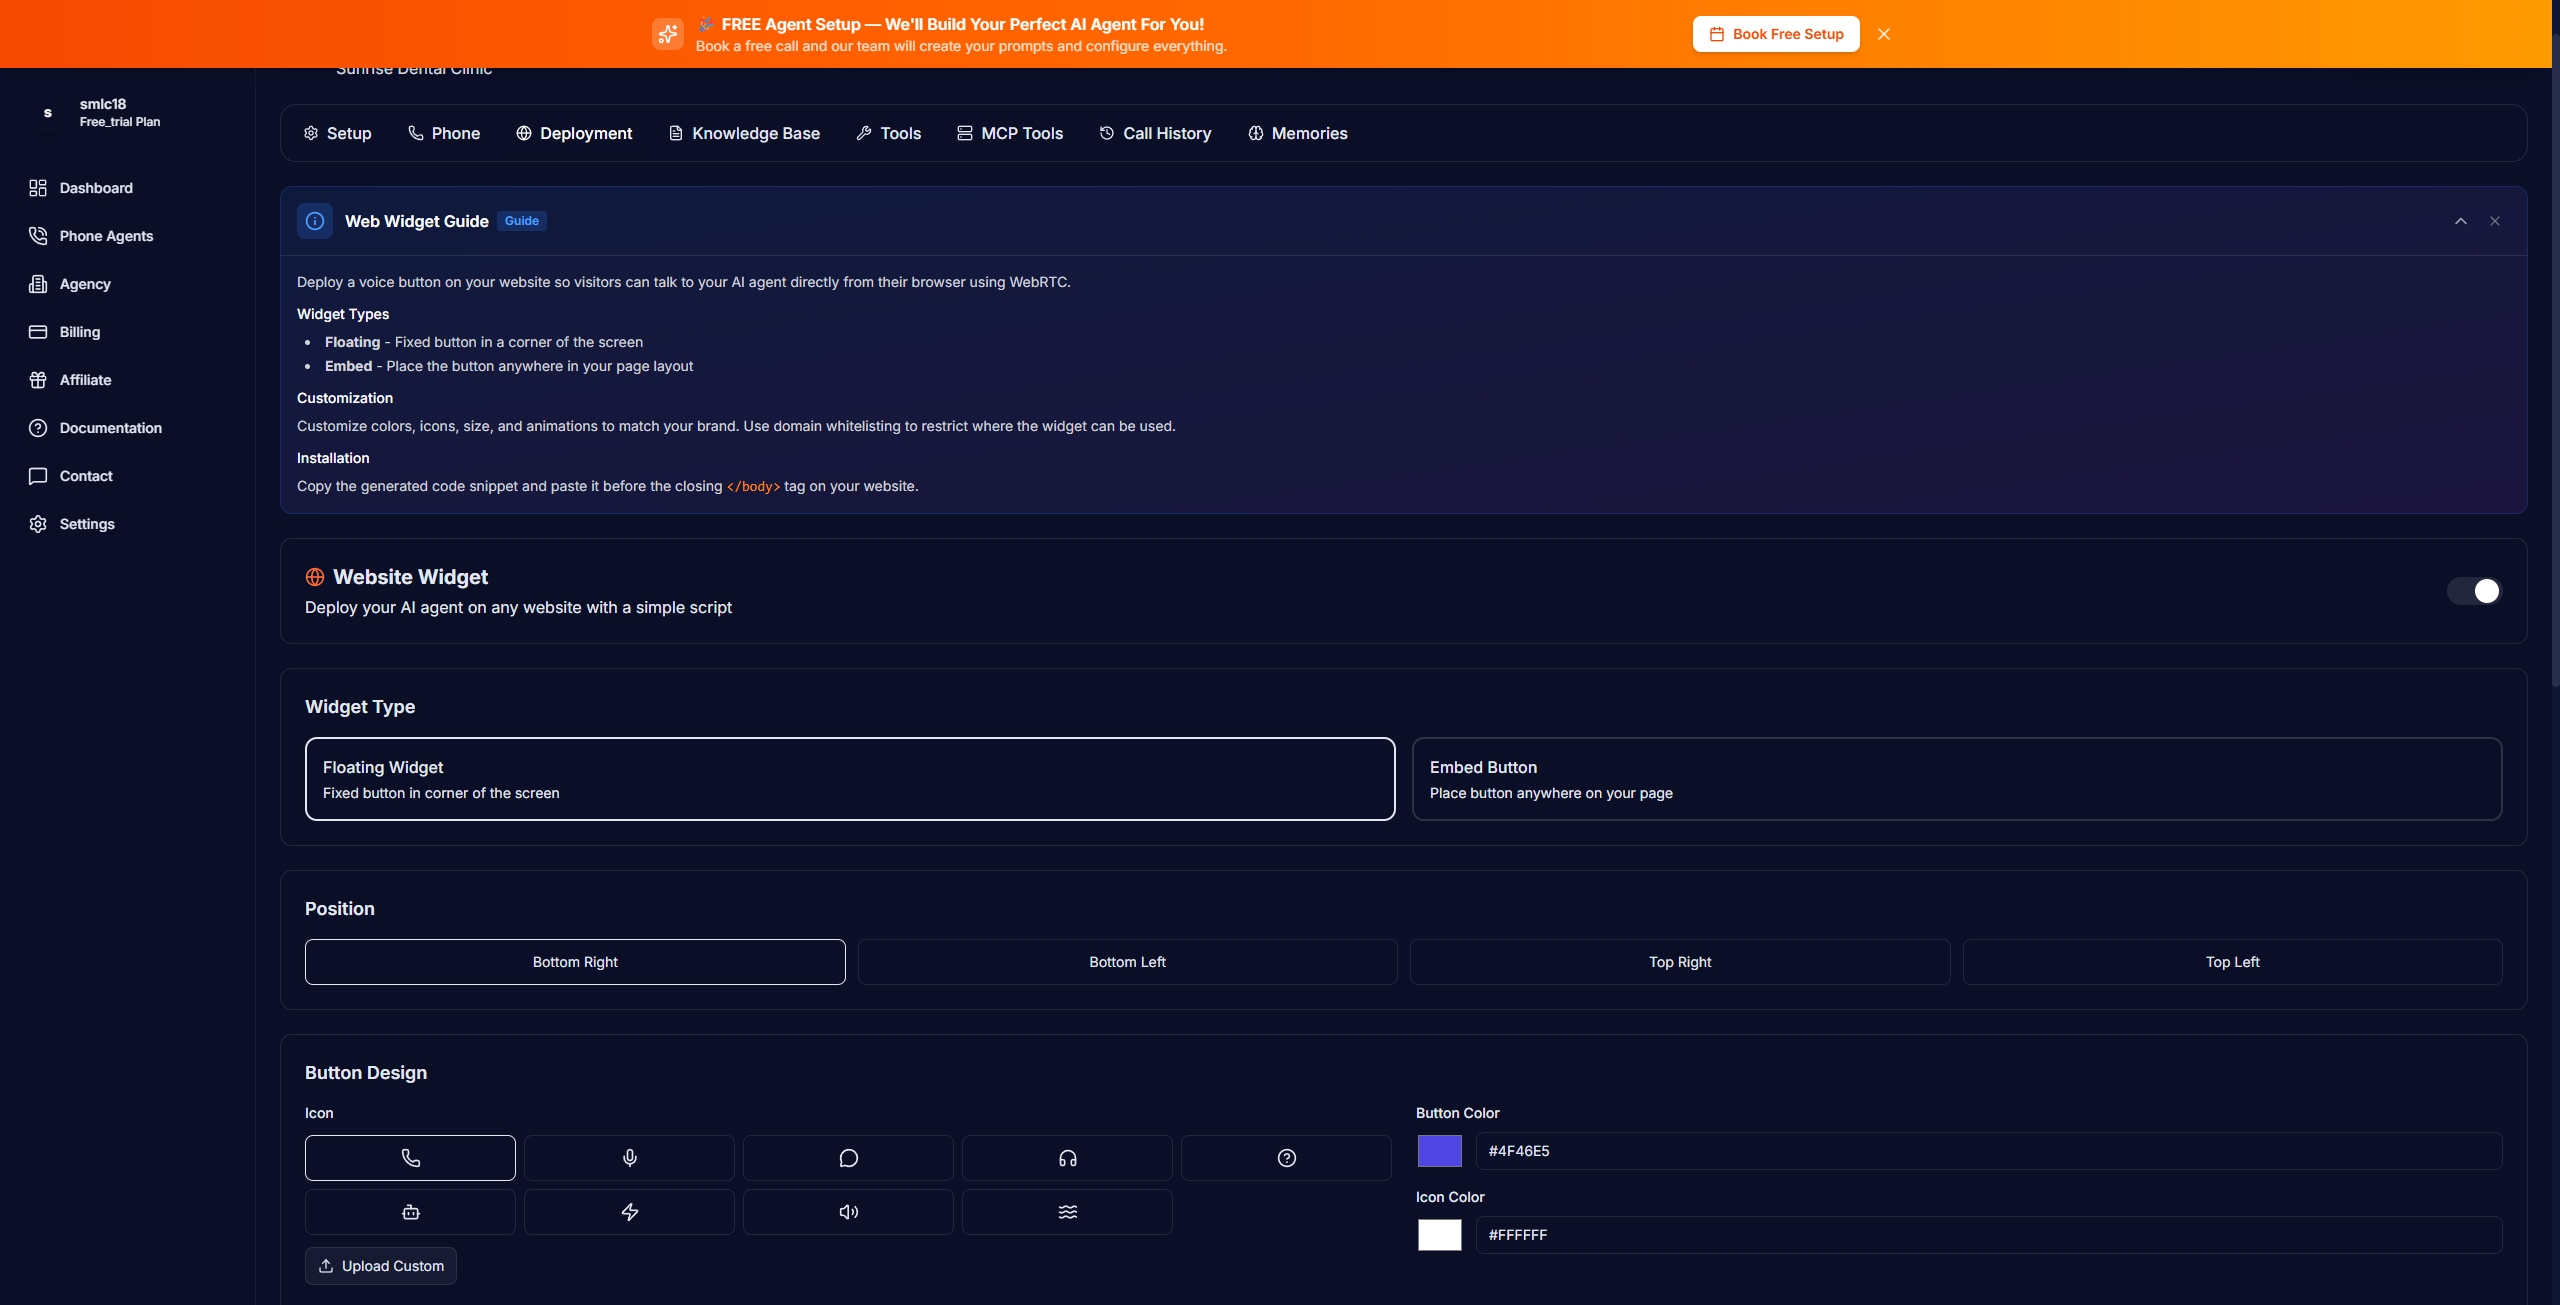Select the waveform icon
Screen dimensions: 2560x1305
click(x=1066, y=1211)
